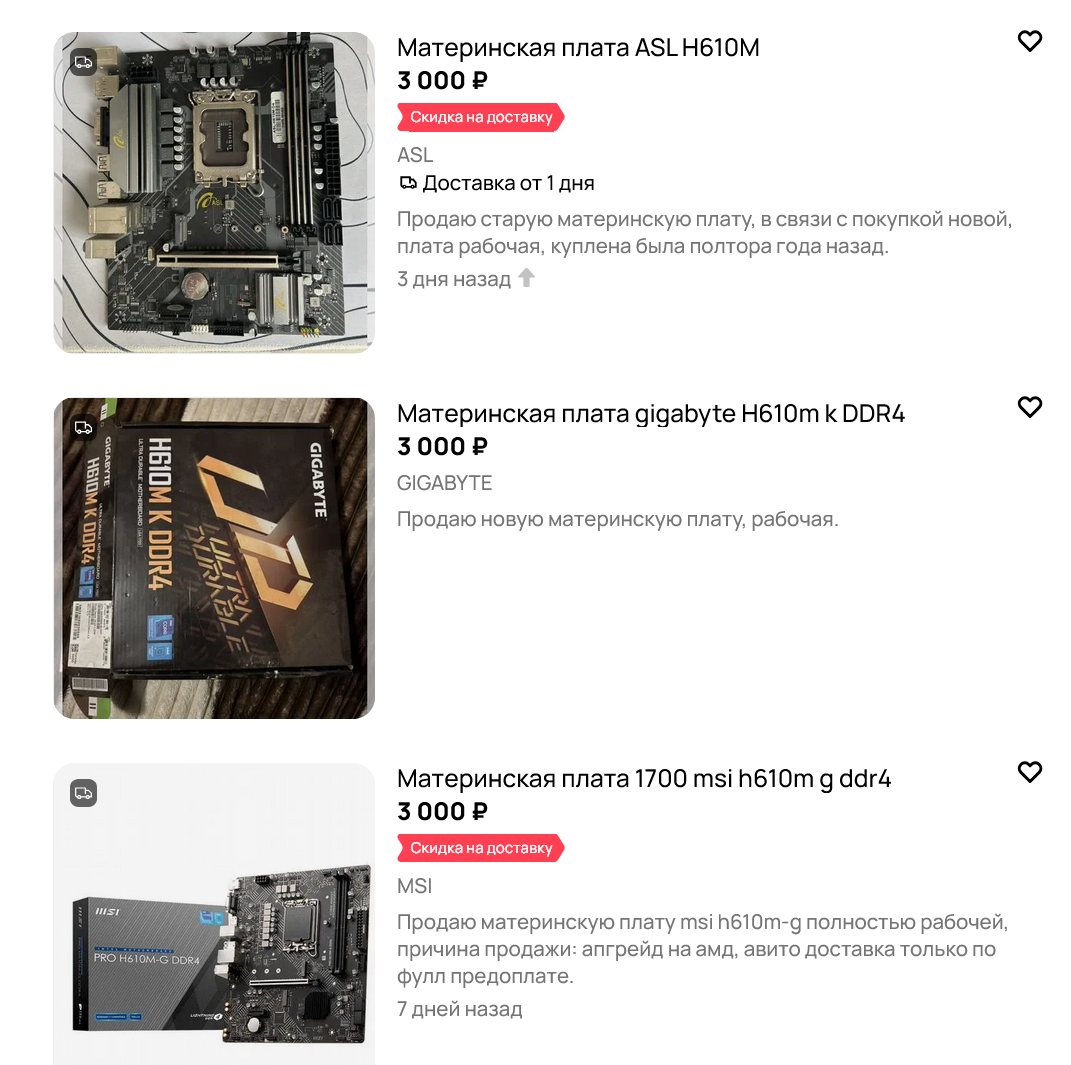The image size is (1071, 1065).
Task: Open Материнская плата ASL H610M title link
Action: (x=578, y=48)
